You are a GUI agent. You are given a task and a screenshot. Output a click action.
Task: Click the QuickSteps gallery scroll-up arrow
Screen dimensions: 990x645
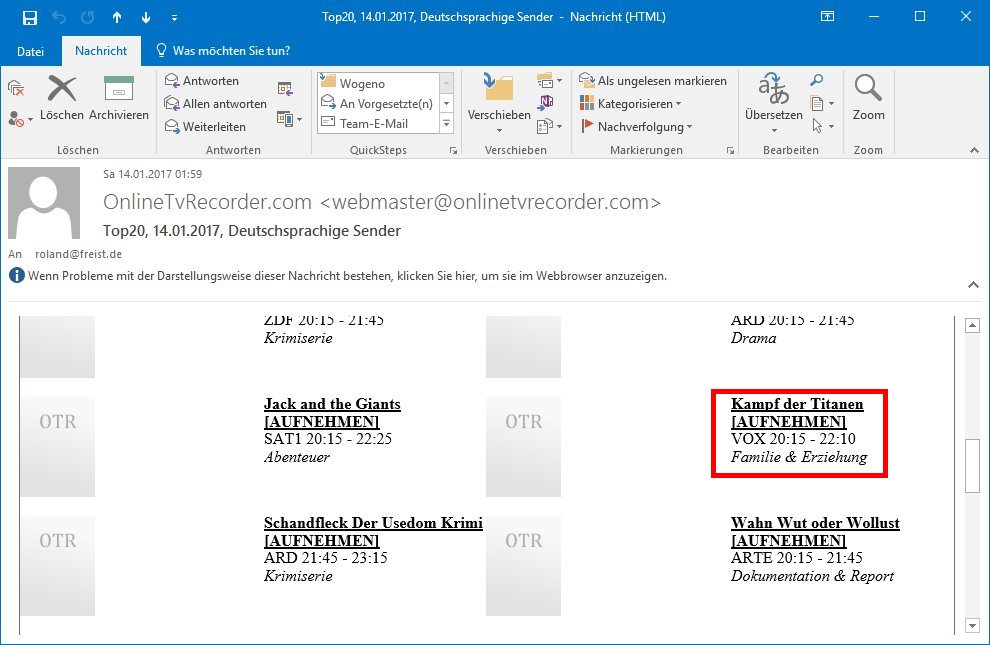click(446, 82)
